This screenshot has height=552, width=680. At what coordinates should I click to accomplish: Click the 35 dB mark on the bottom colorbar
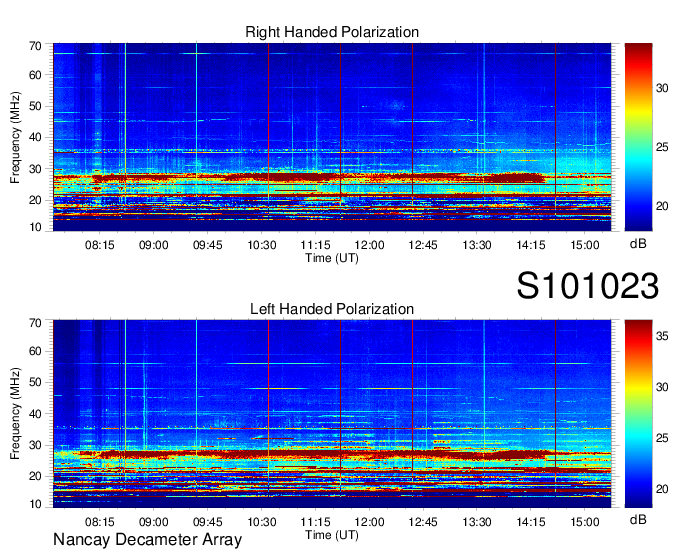(662, 336)
